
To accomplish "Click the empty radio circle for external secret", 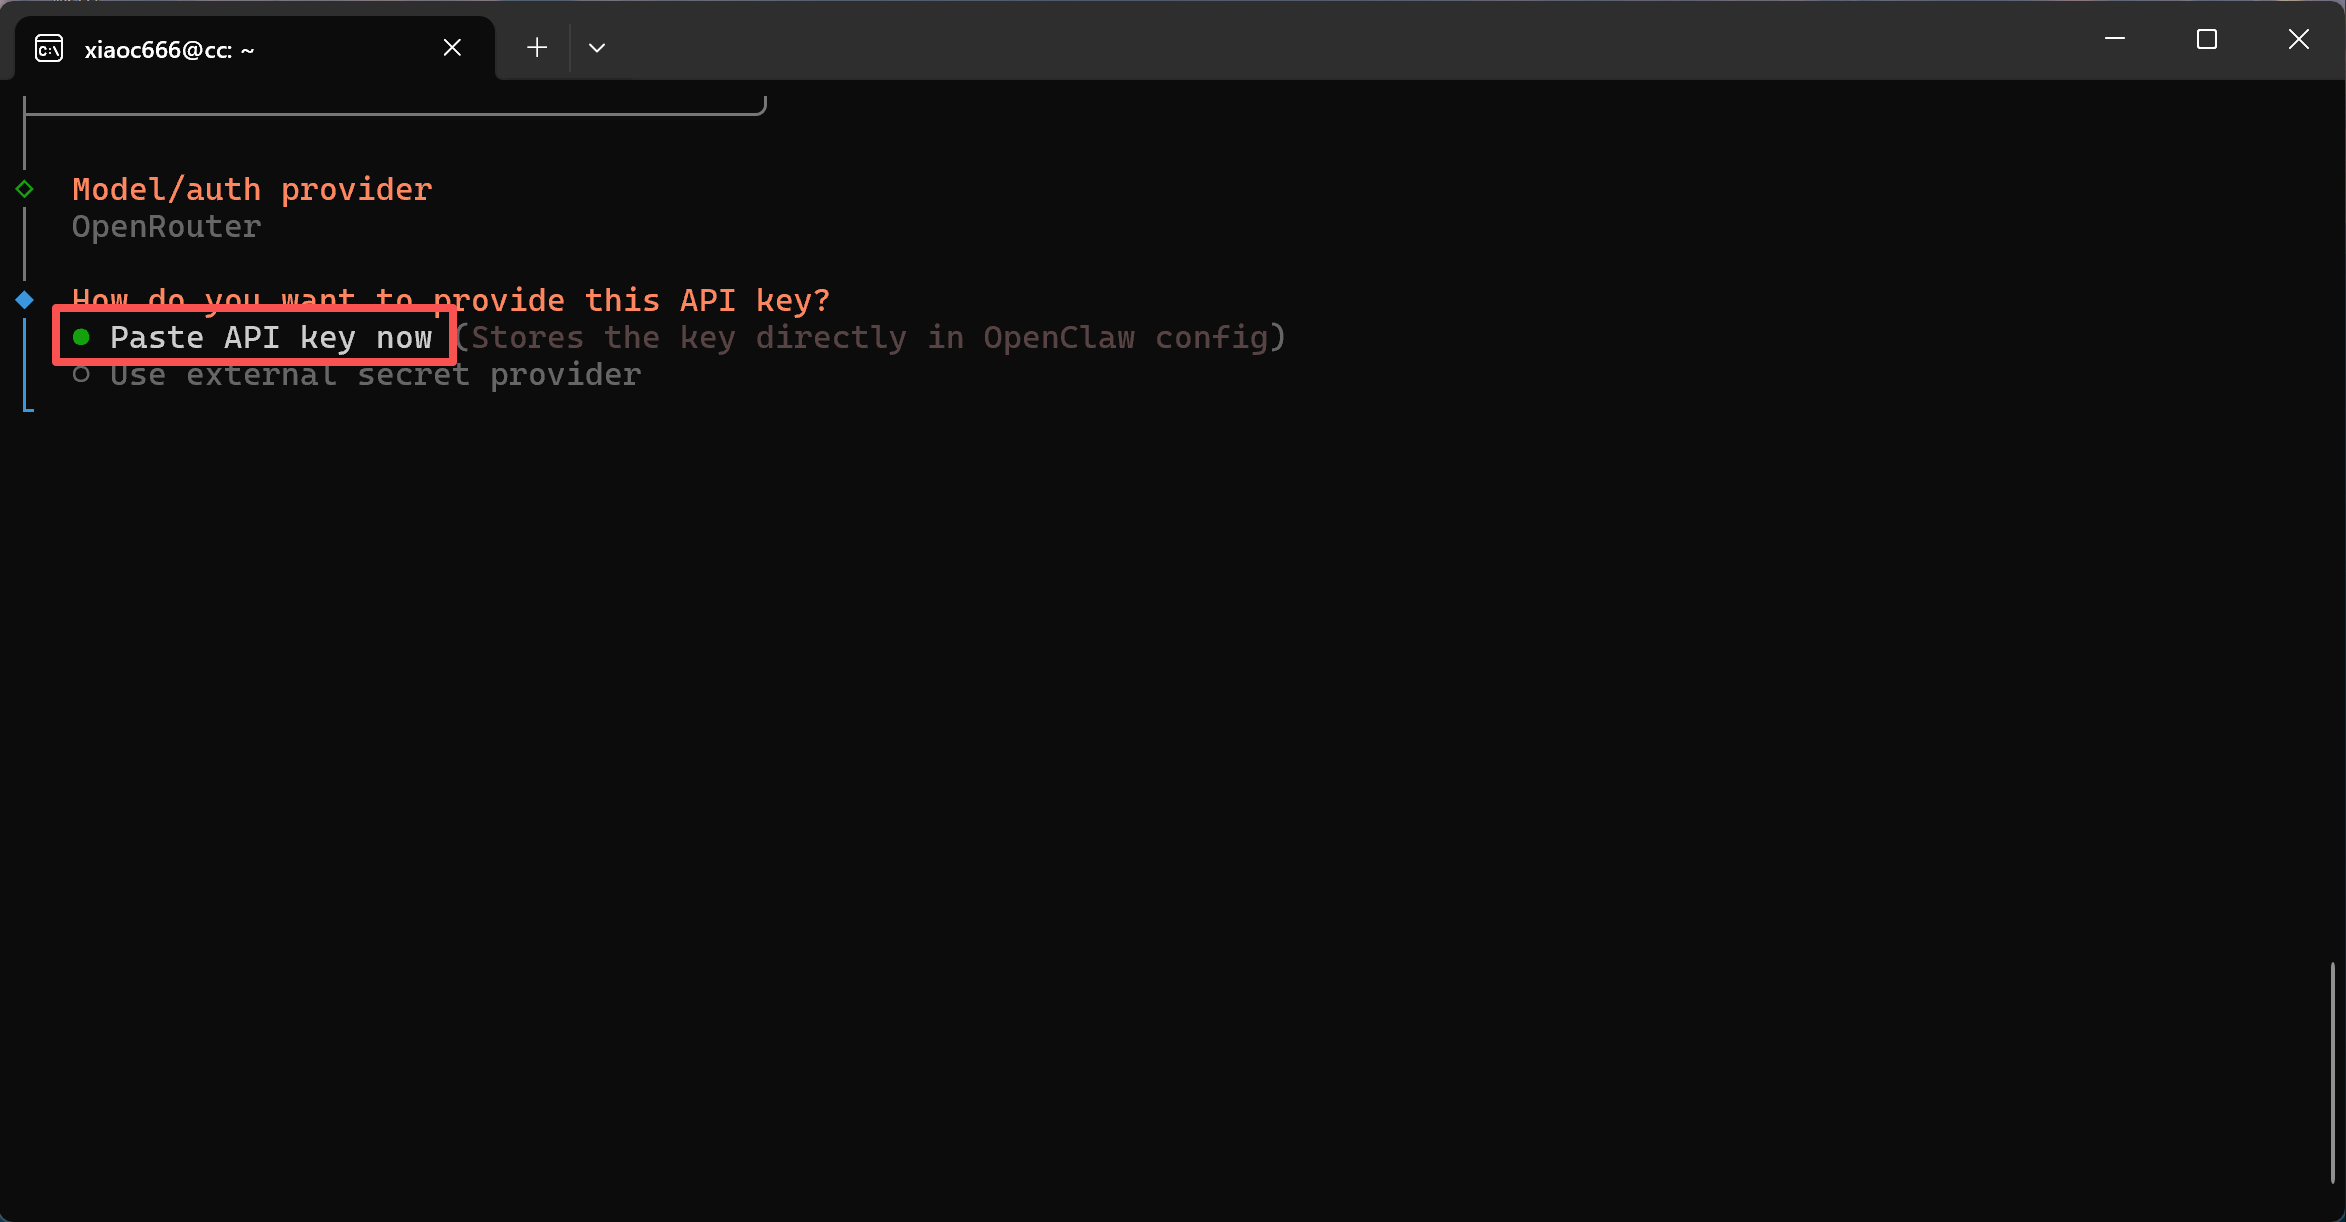I will [82, 375].
